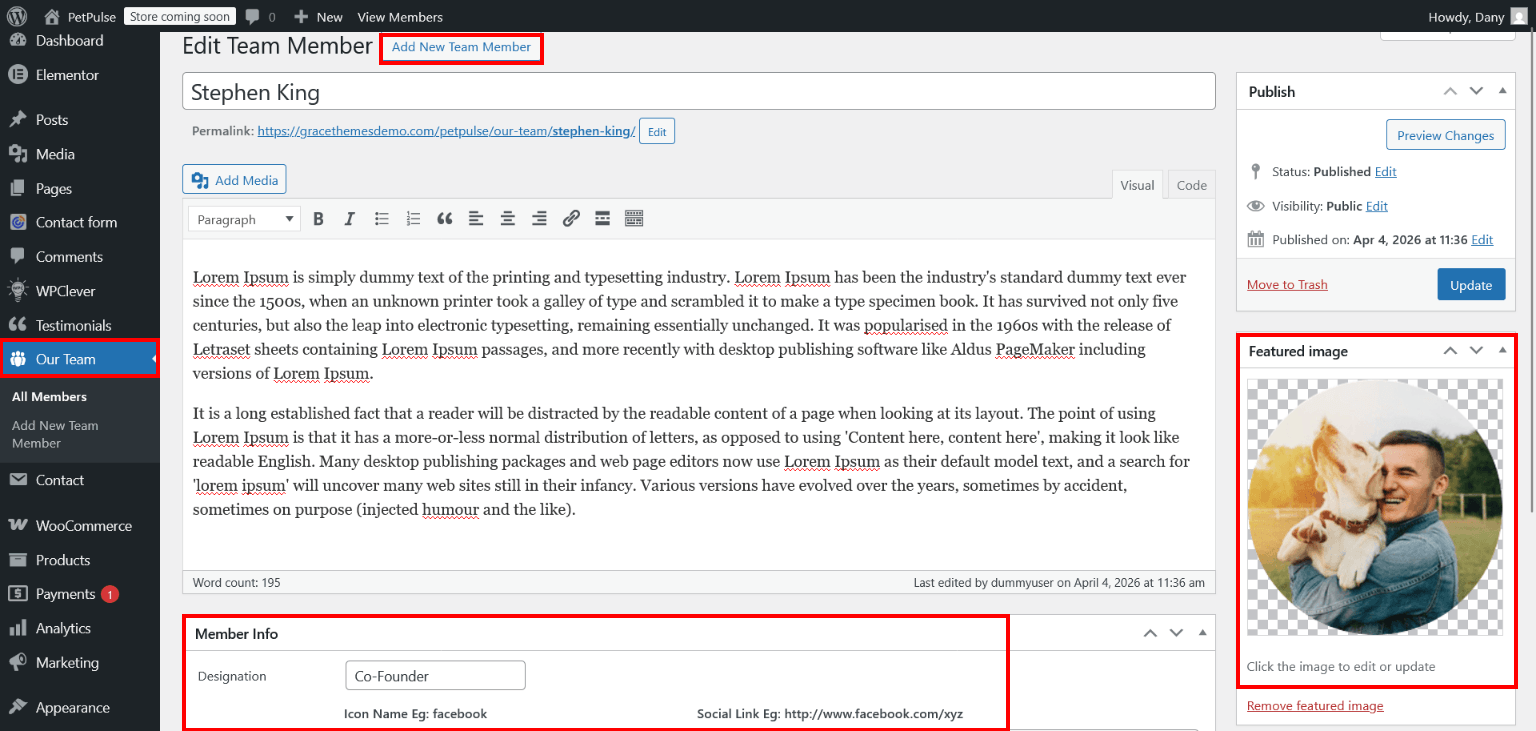
Task: Insert a blockquote
Action: 445,219
